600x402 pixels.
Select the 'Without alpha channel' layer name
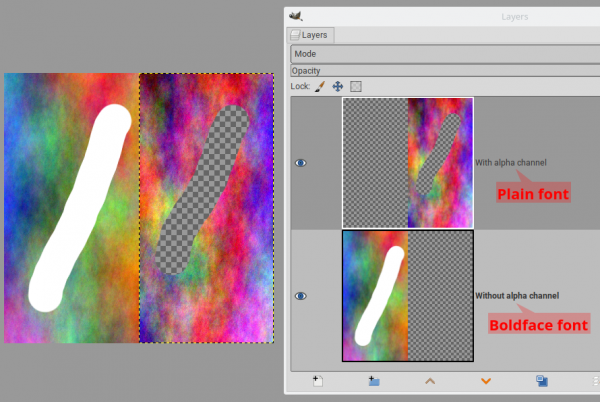click(517, 296)
